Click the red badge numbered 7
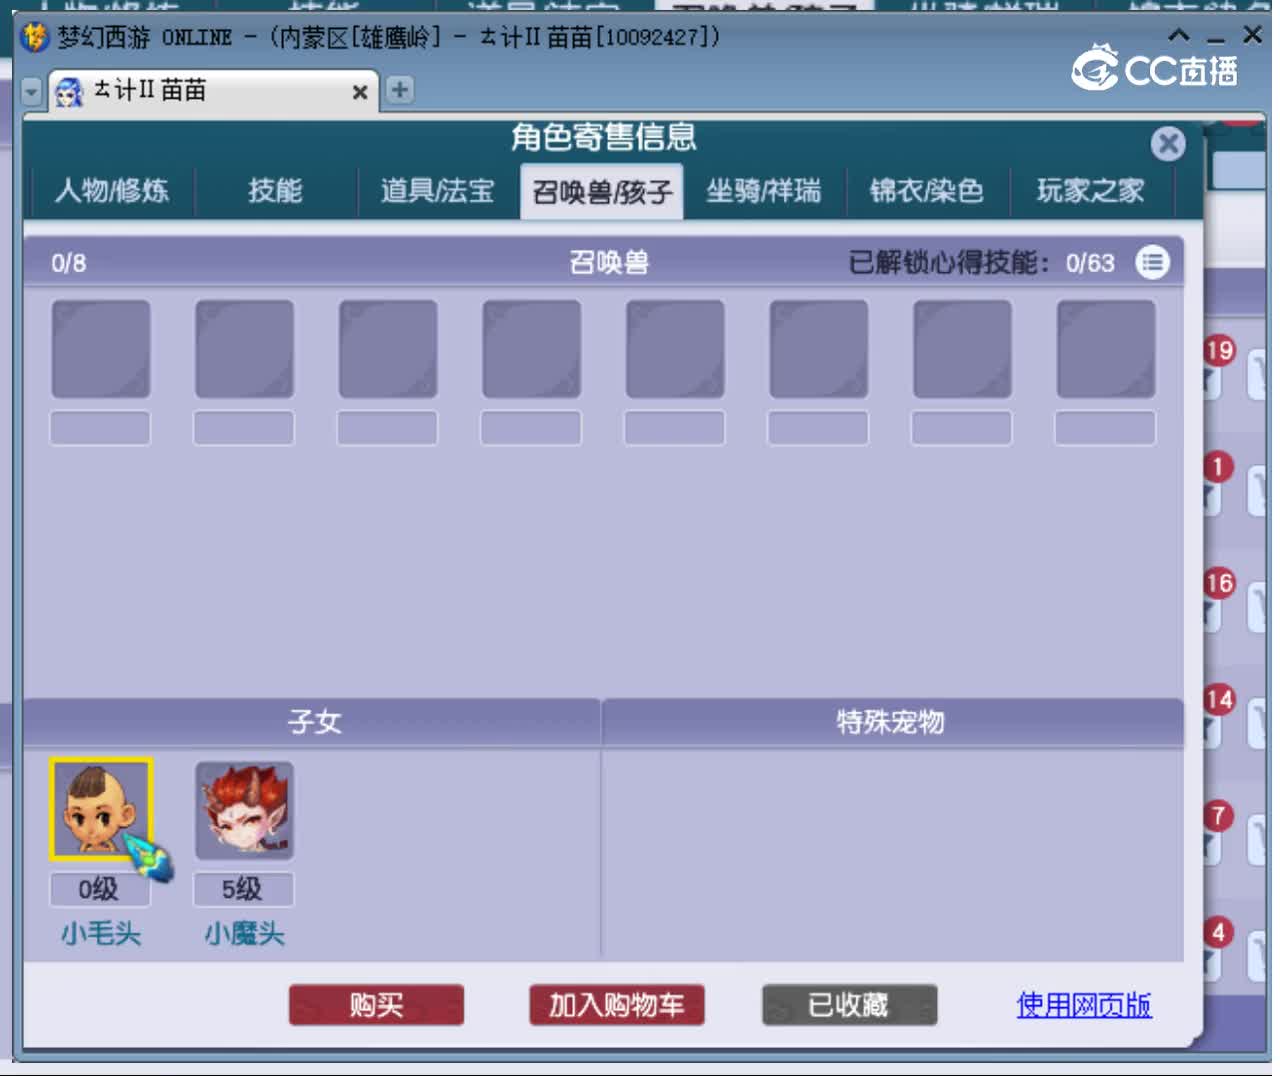 point(1218,816)
